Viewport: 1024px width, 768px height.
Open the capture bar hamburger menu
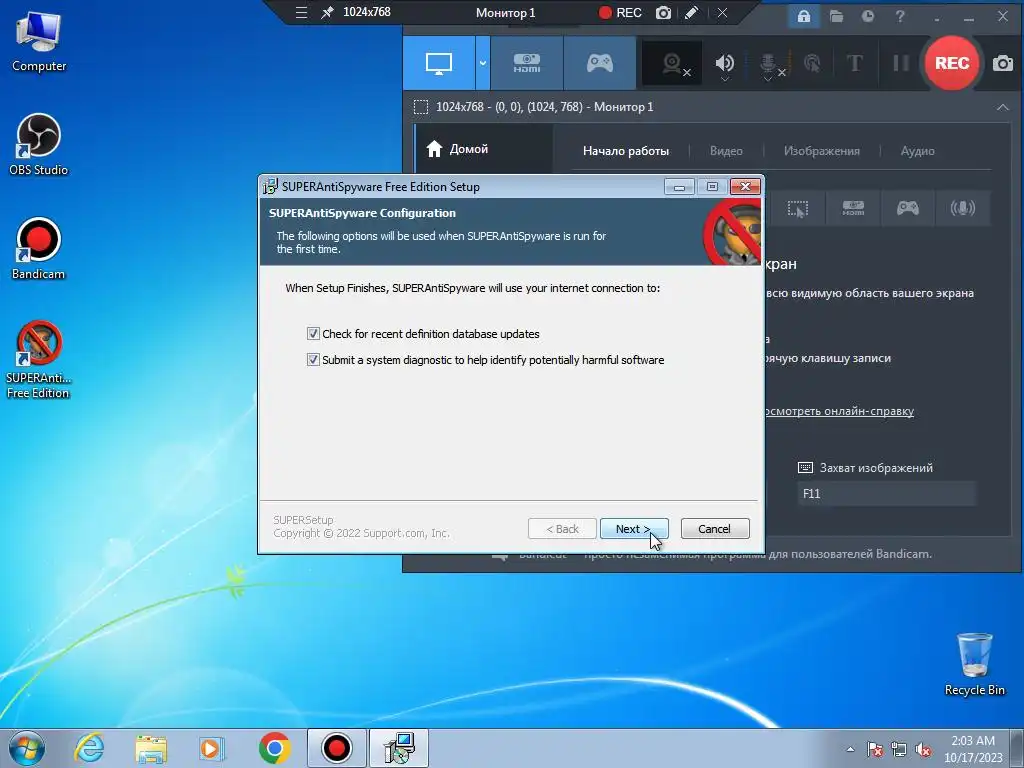point(301,12)
